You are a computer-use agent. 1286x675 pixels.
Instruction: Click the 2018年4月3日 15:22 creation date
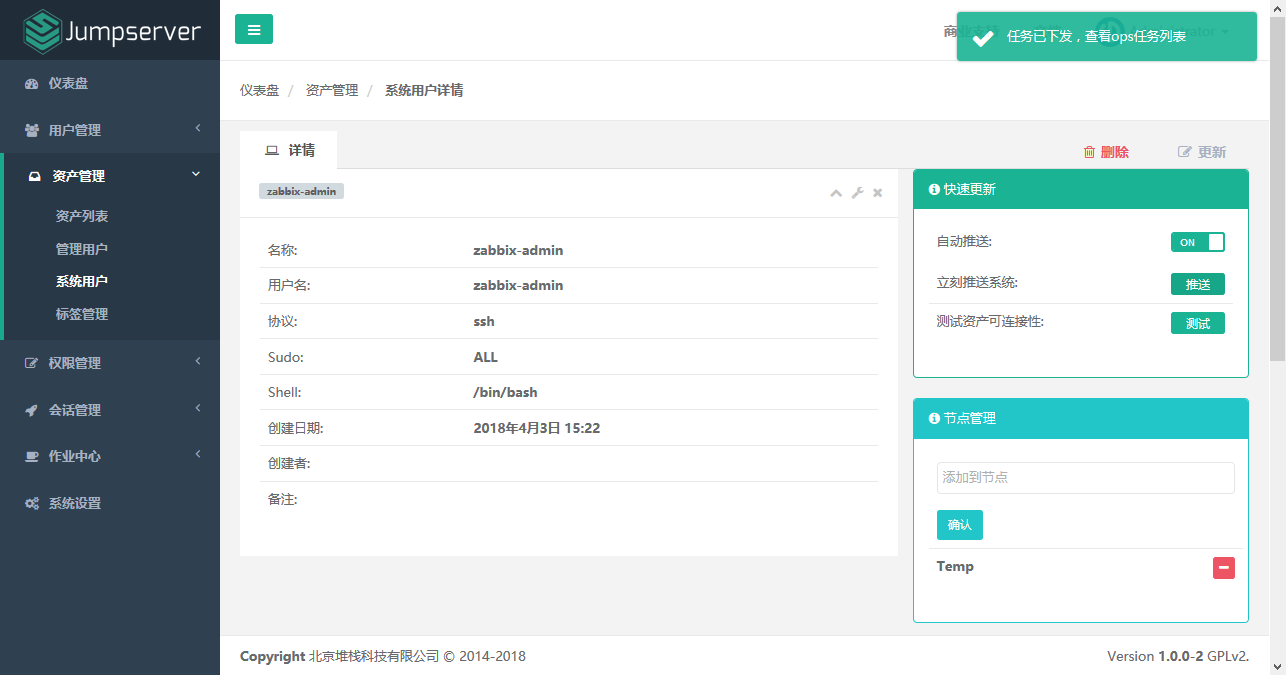tap(536, 428)
